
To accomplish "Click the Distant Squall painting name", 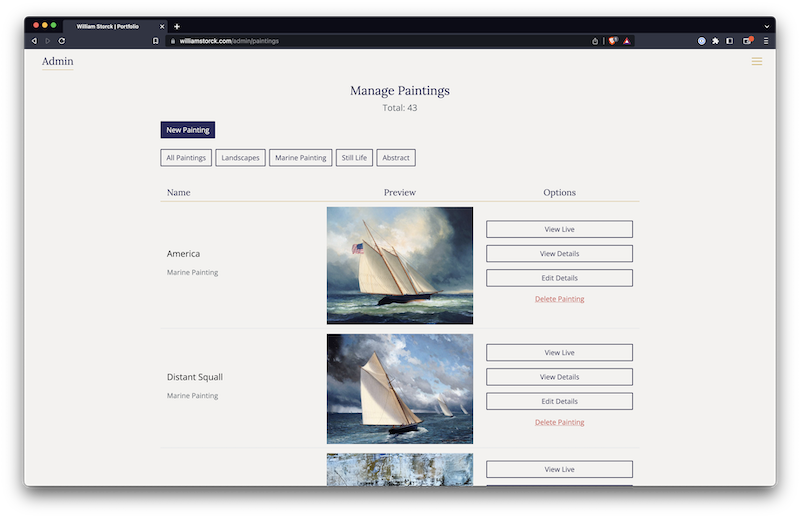I will pos(194,377).
